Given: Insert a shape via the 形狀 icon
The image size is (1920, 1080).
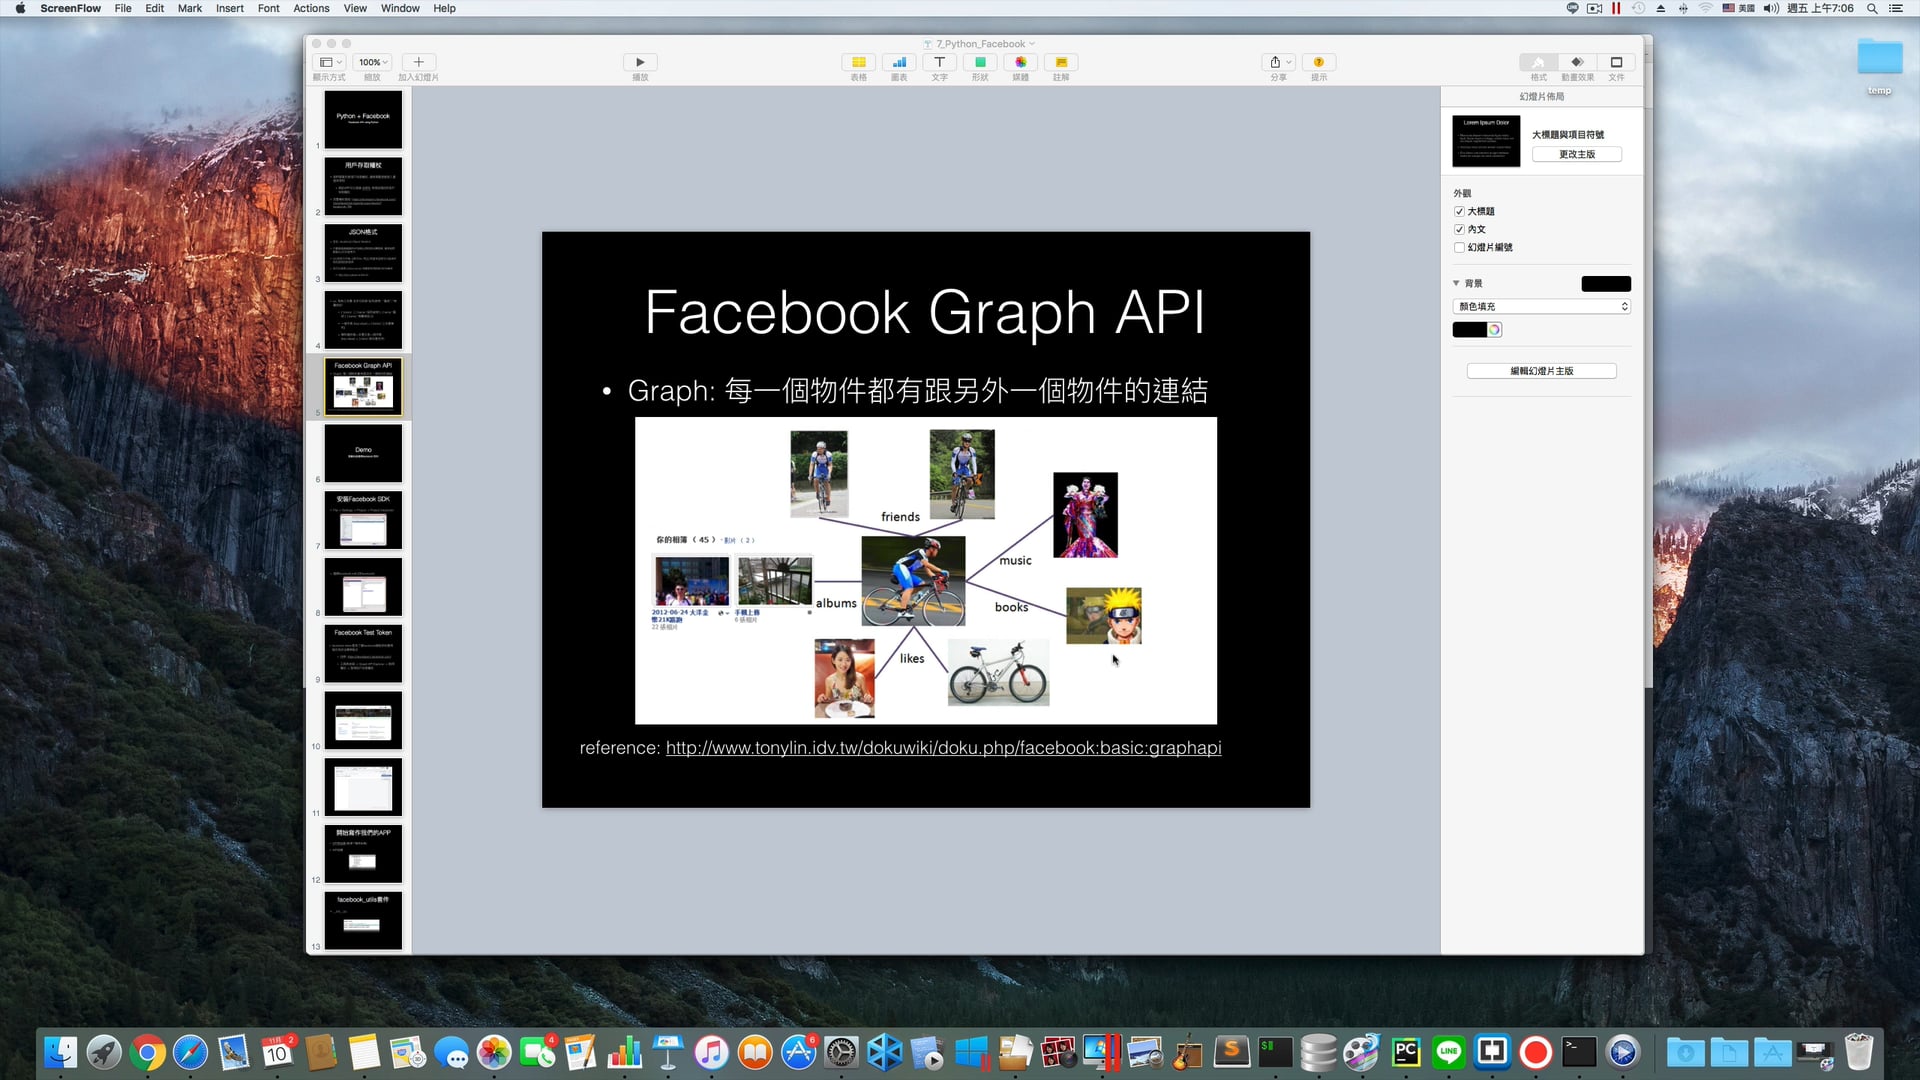Looking at the screenshot, I should (x=979, y=62).
